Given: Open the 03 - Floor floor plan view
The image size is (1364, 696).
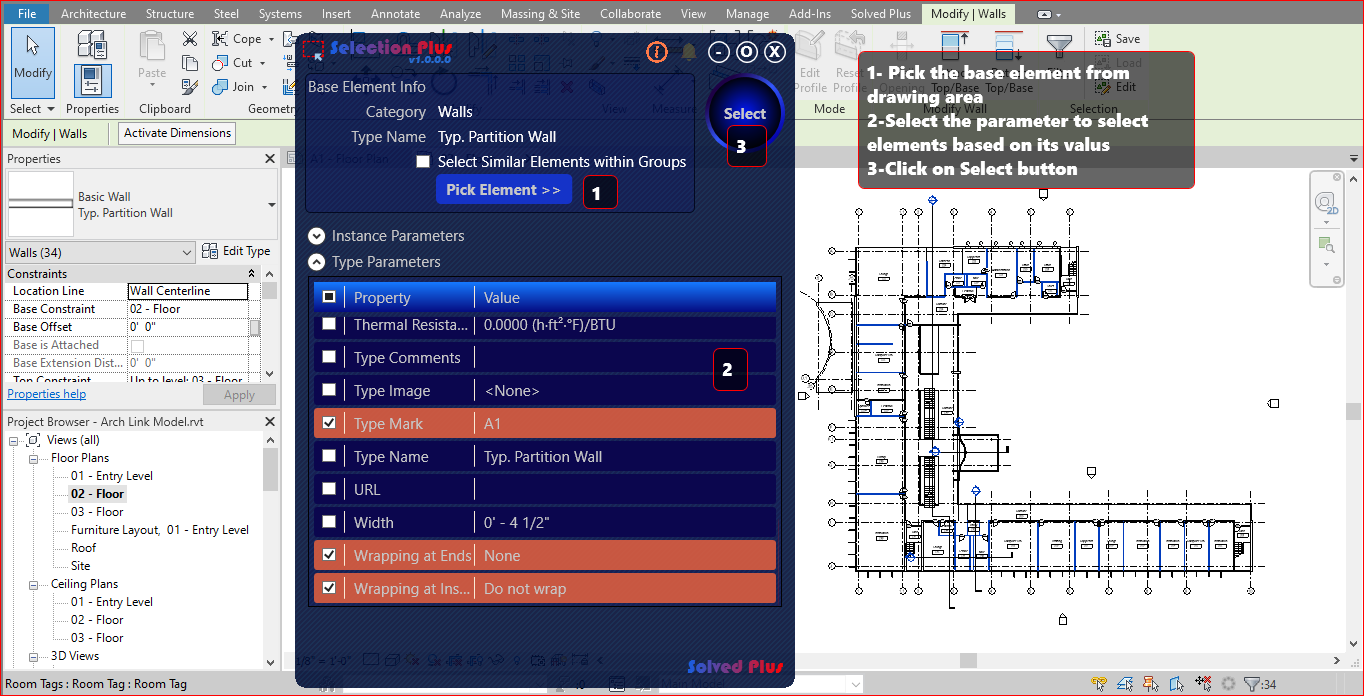Looking at the screenshot, I should [x=97, y=512].
